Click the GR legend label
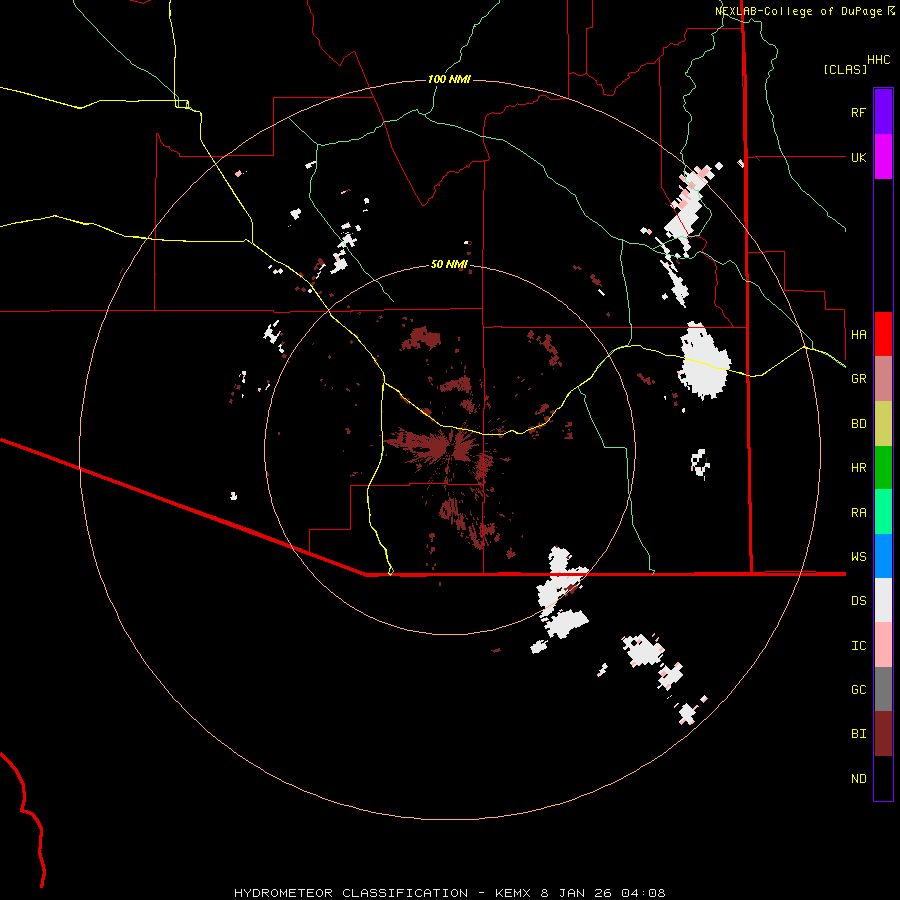 [x=858, y=379]
